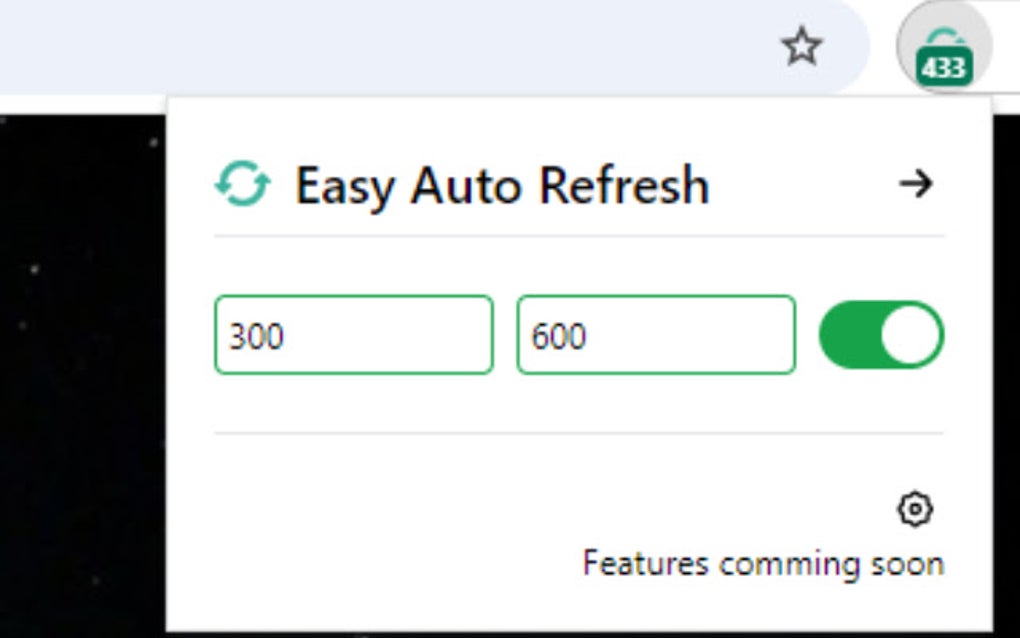1020x638 pixels.
Task: Click the word "Features" in the footer
Action: [x=646, y=563]
